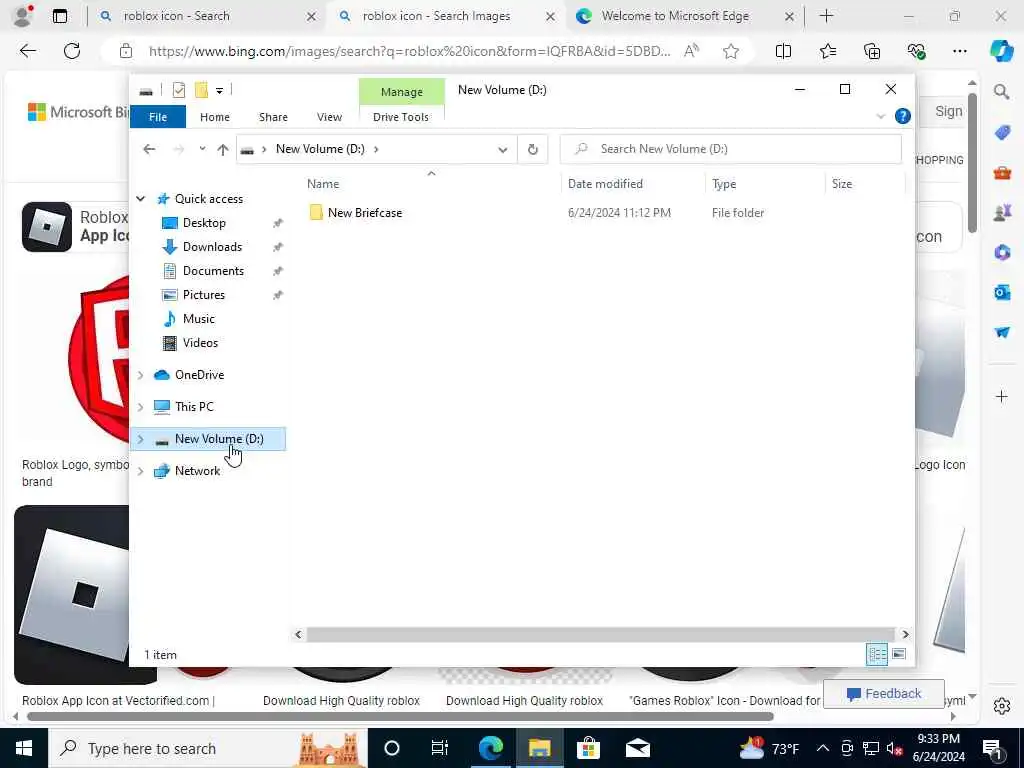Image resolution: width=1024 pixels, height=768 pixels.
Task: Click address bar path chevron after New Volume (D:)
Action: tap(376, 149)
